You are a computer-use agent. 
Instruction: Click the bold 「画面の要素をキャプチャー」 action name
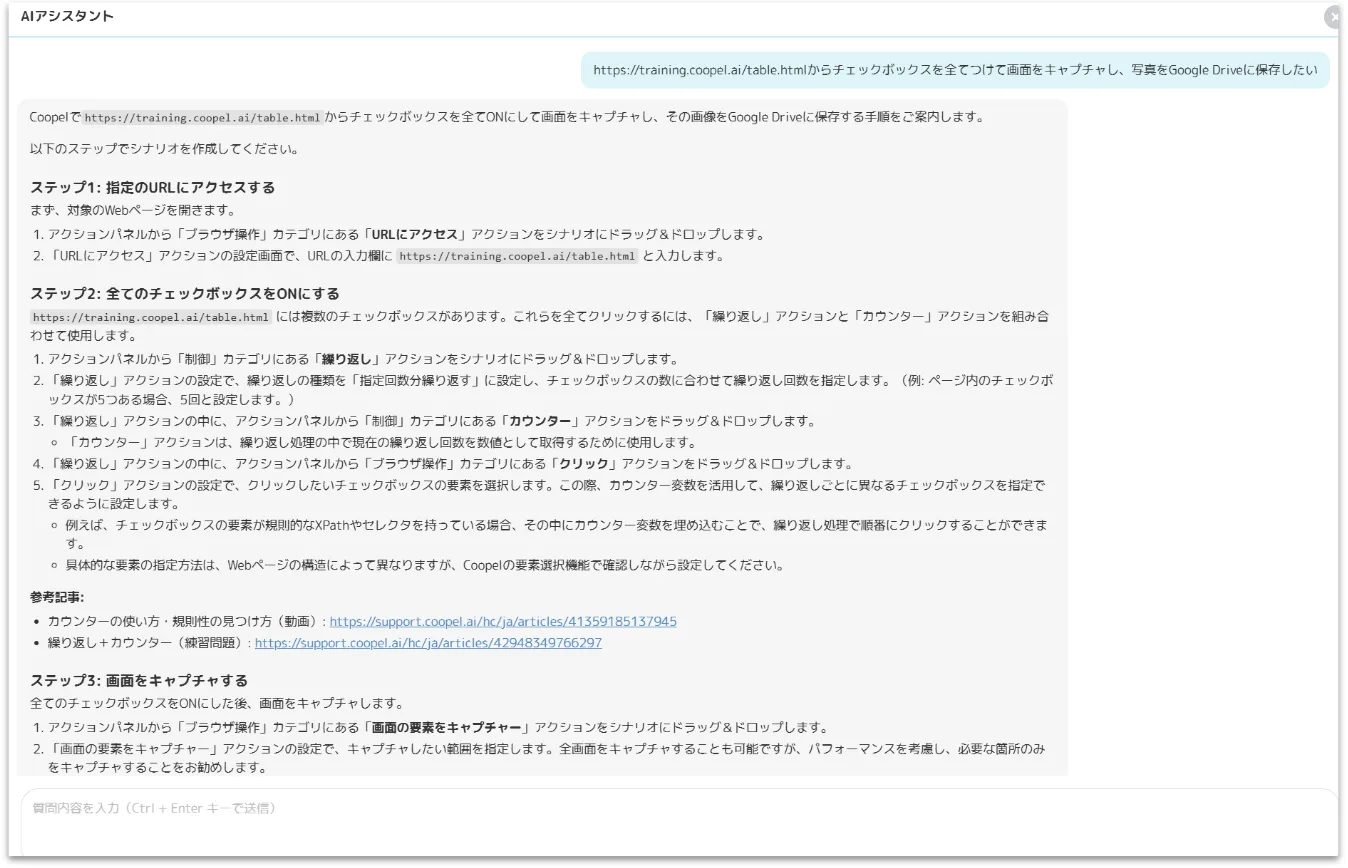(x=448, y=727)
